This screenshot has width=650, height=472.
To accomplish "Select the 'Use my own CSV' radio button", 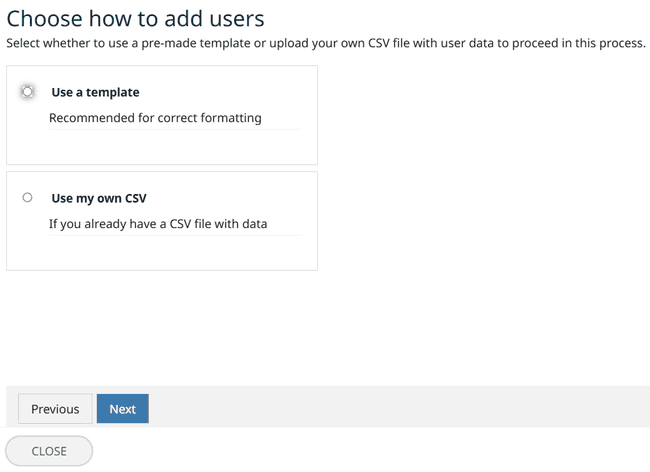I will 28,198.
